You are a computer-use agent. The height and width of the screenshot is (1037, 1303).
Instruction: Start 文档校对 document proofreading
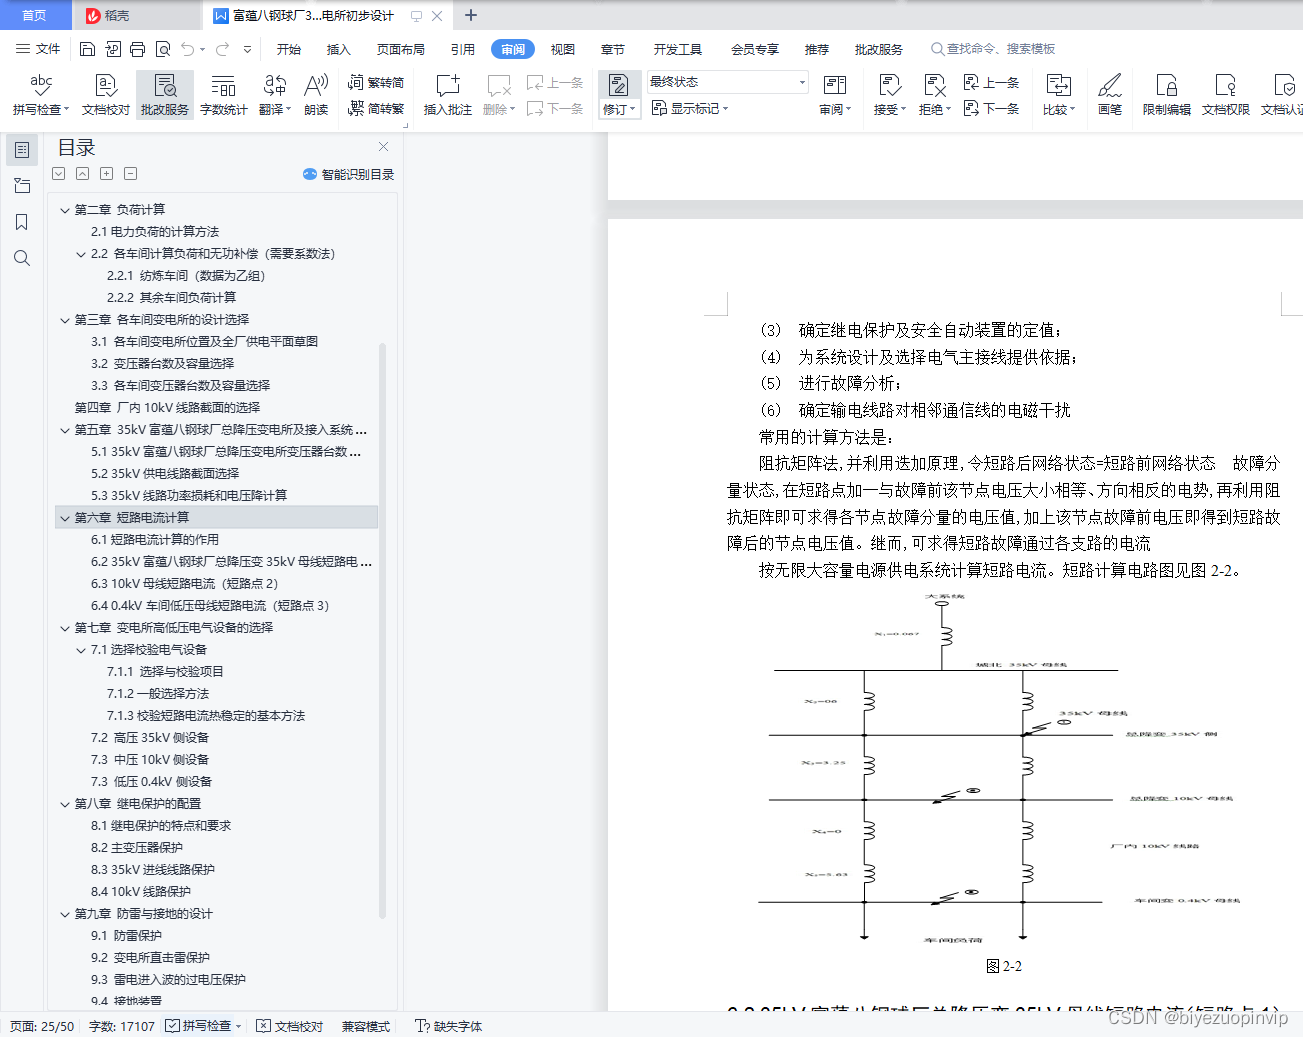pyautogui.click(x=104, y=95)
